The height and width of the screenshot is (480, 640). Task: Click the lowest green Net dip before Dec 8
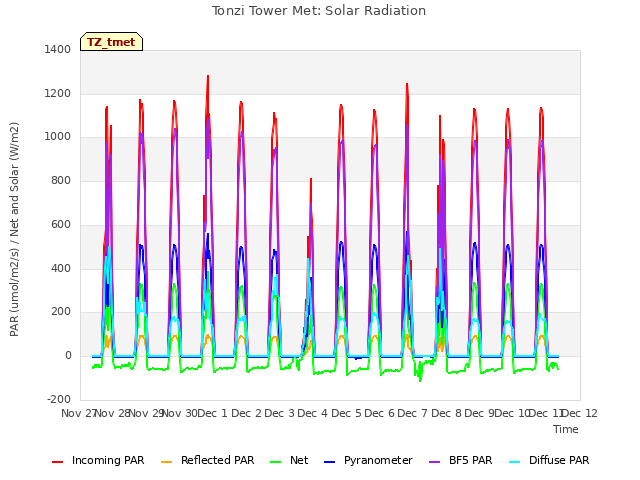(420, 380)
